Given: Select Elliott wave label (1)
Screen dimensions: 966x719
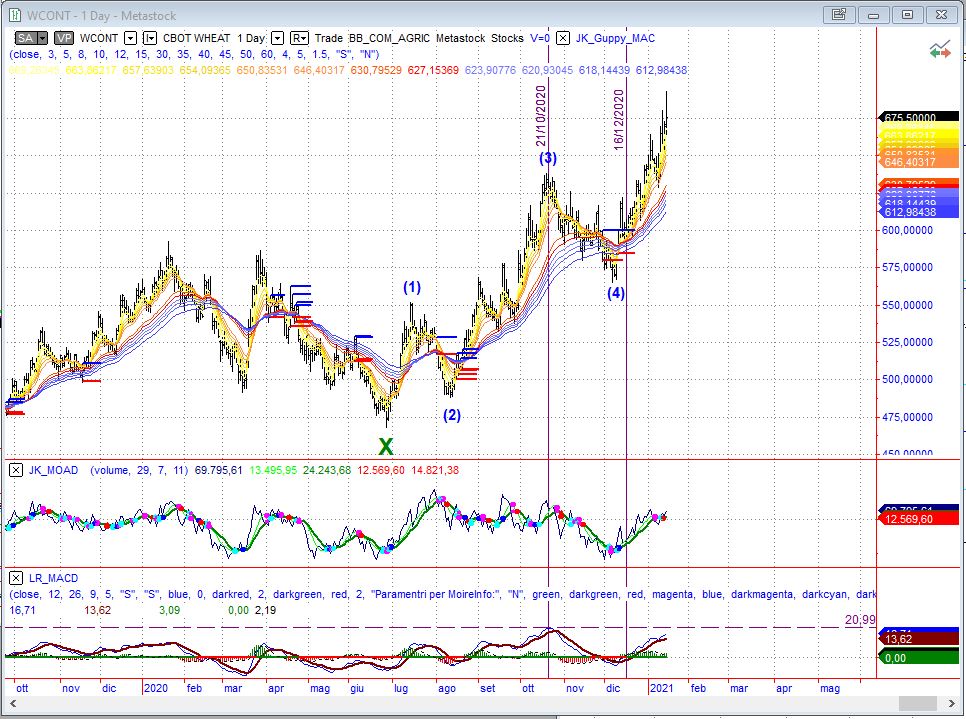Looking at the screenshot, I should [412, 287].
